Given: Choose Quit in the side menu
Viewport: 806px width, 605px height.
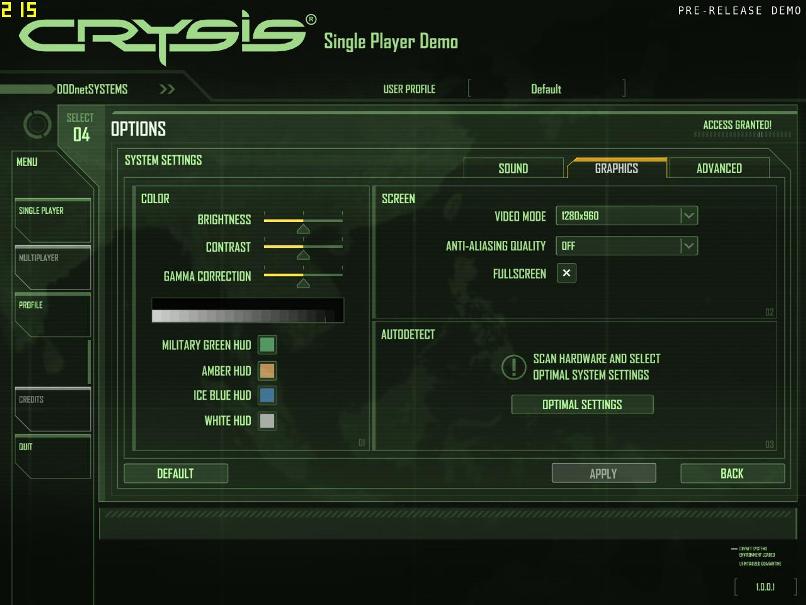Looking at the screenshot, I should pos(53,456).
